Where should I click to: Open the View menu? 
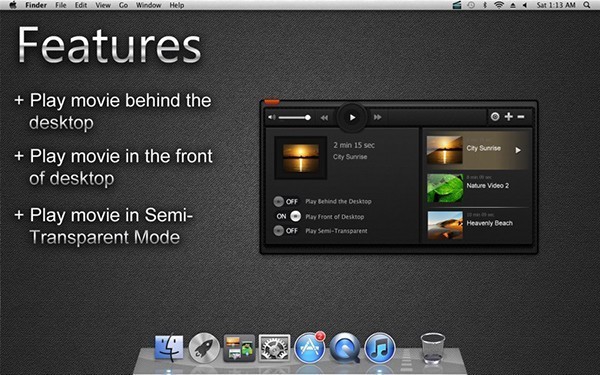pyautogui.click(x=103, y=5)
